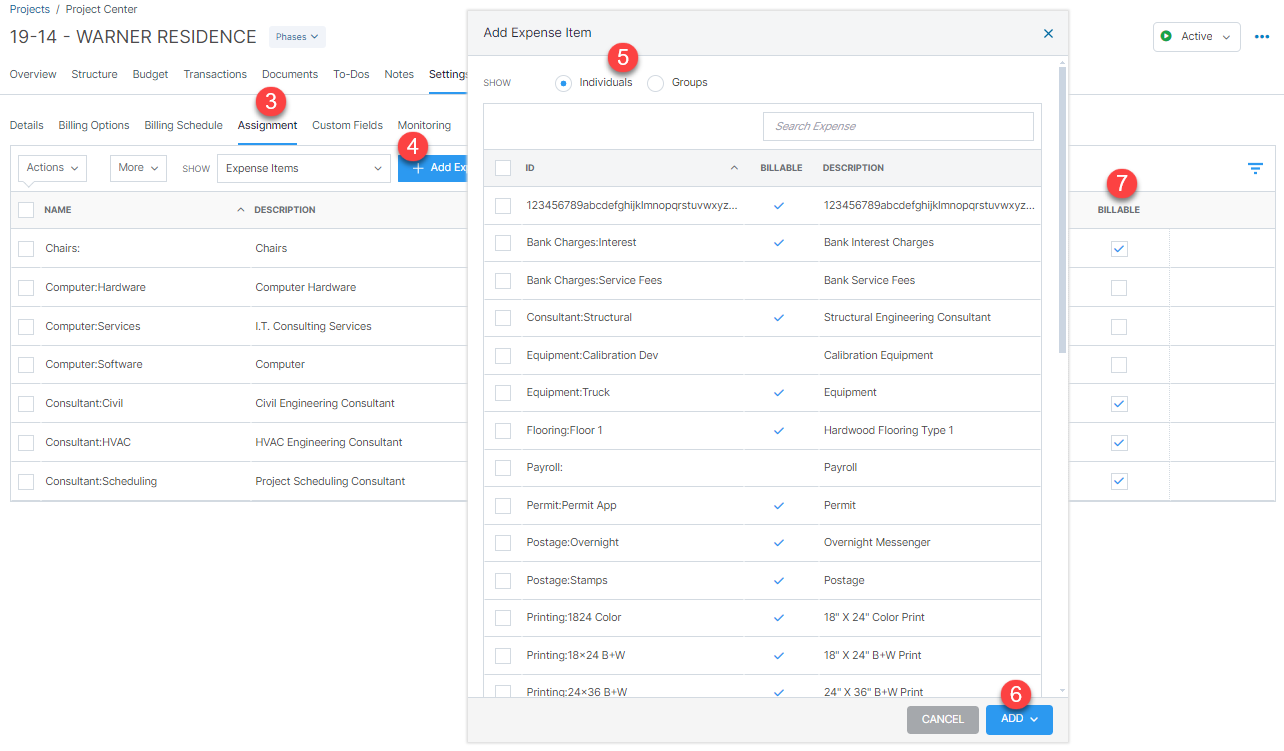This screenshot has height=751, width=1284.
Task: Check the Permit:Permit App row checkbox
Action: (x=503, y=506)
